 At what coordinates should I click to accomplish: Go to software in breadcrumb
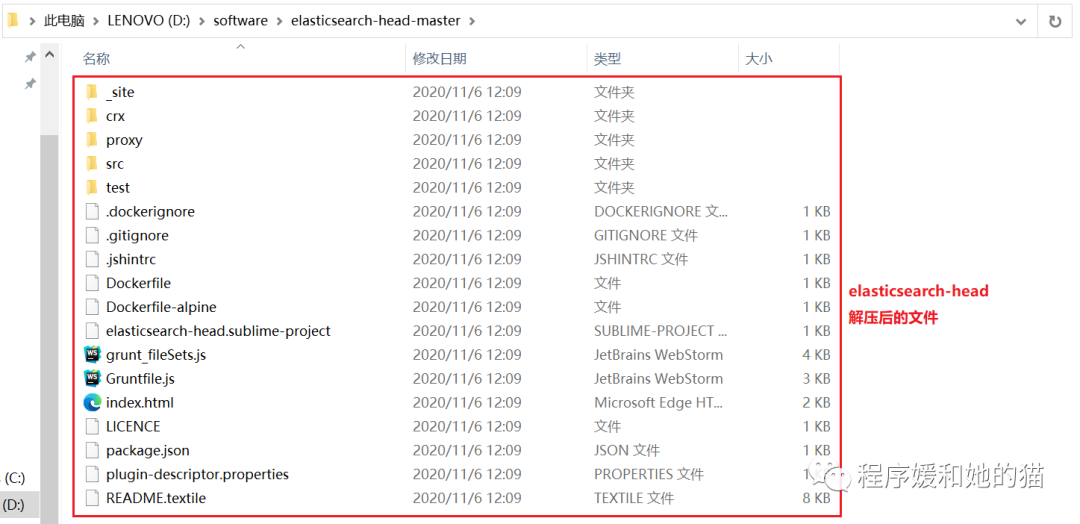click(240, 21)
